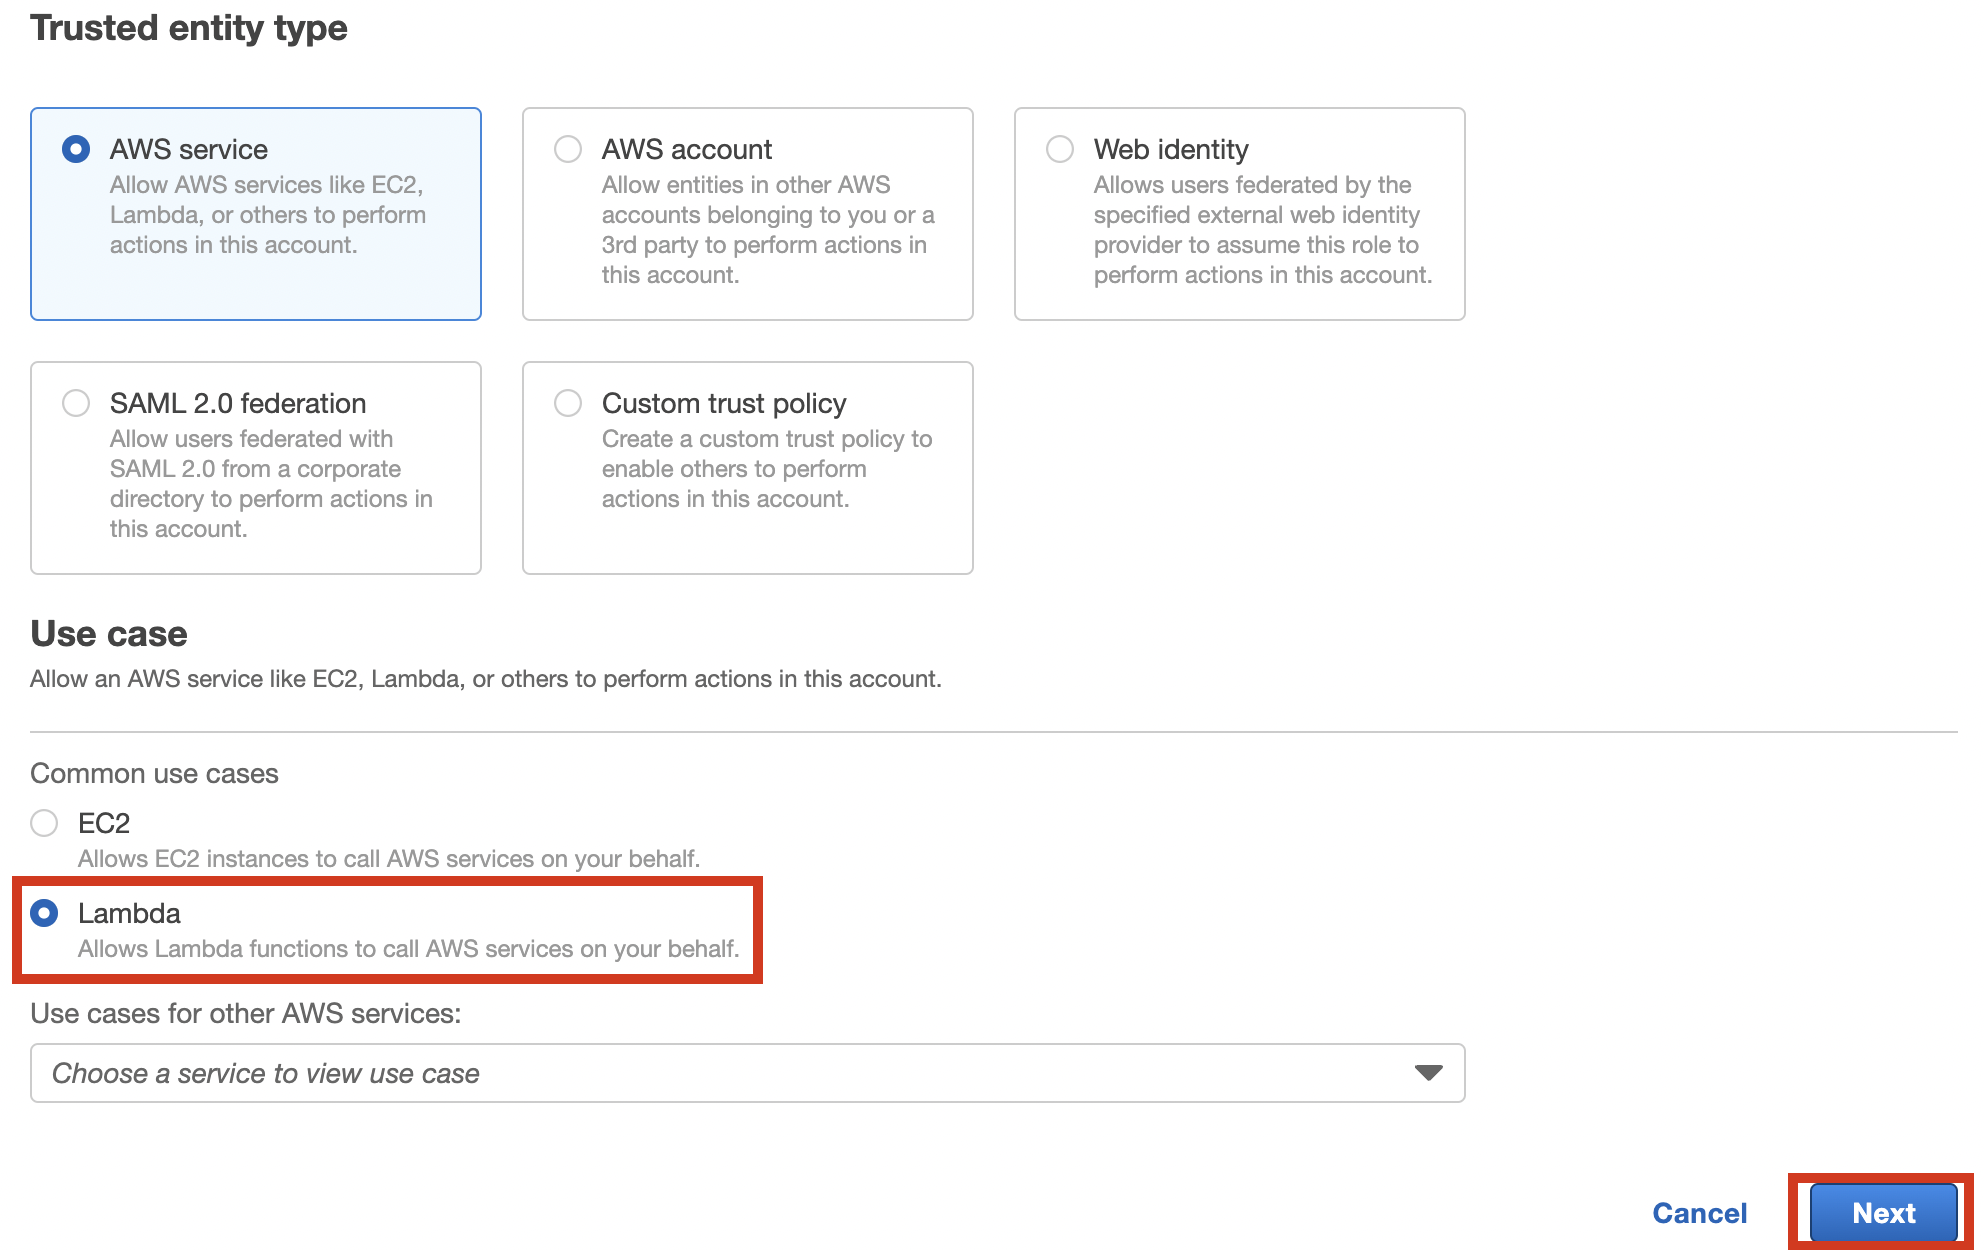This screenshot has height=1250, width=1984.
Task: Click the 'Allows EC2 instances to call AWS services' description
Action: pyautogui.click(x=389, y=858)
